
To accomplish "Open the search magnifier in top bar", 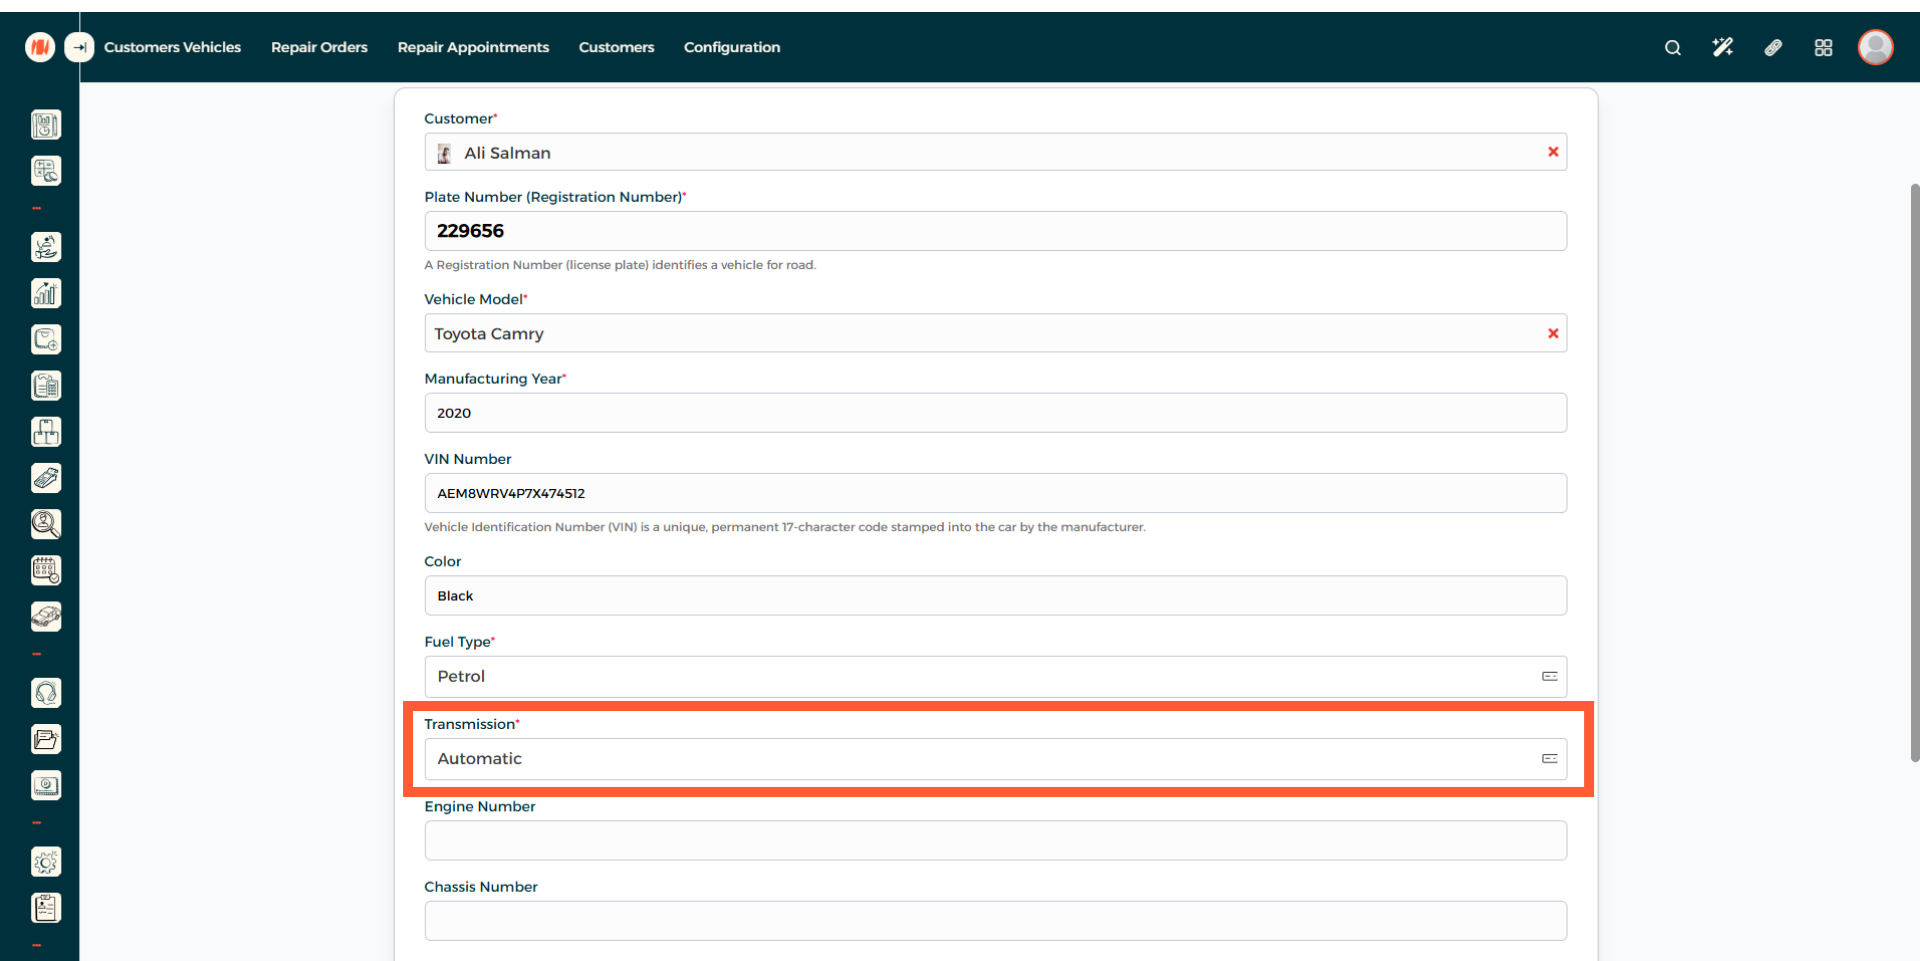I will [1672, 47].
